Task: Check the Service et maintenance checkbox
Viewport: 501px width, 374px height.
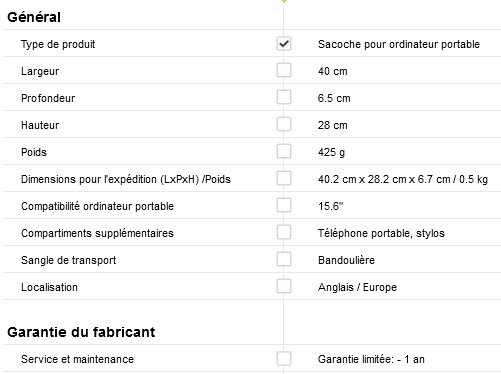Action: click(284, 359)
